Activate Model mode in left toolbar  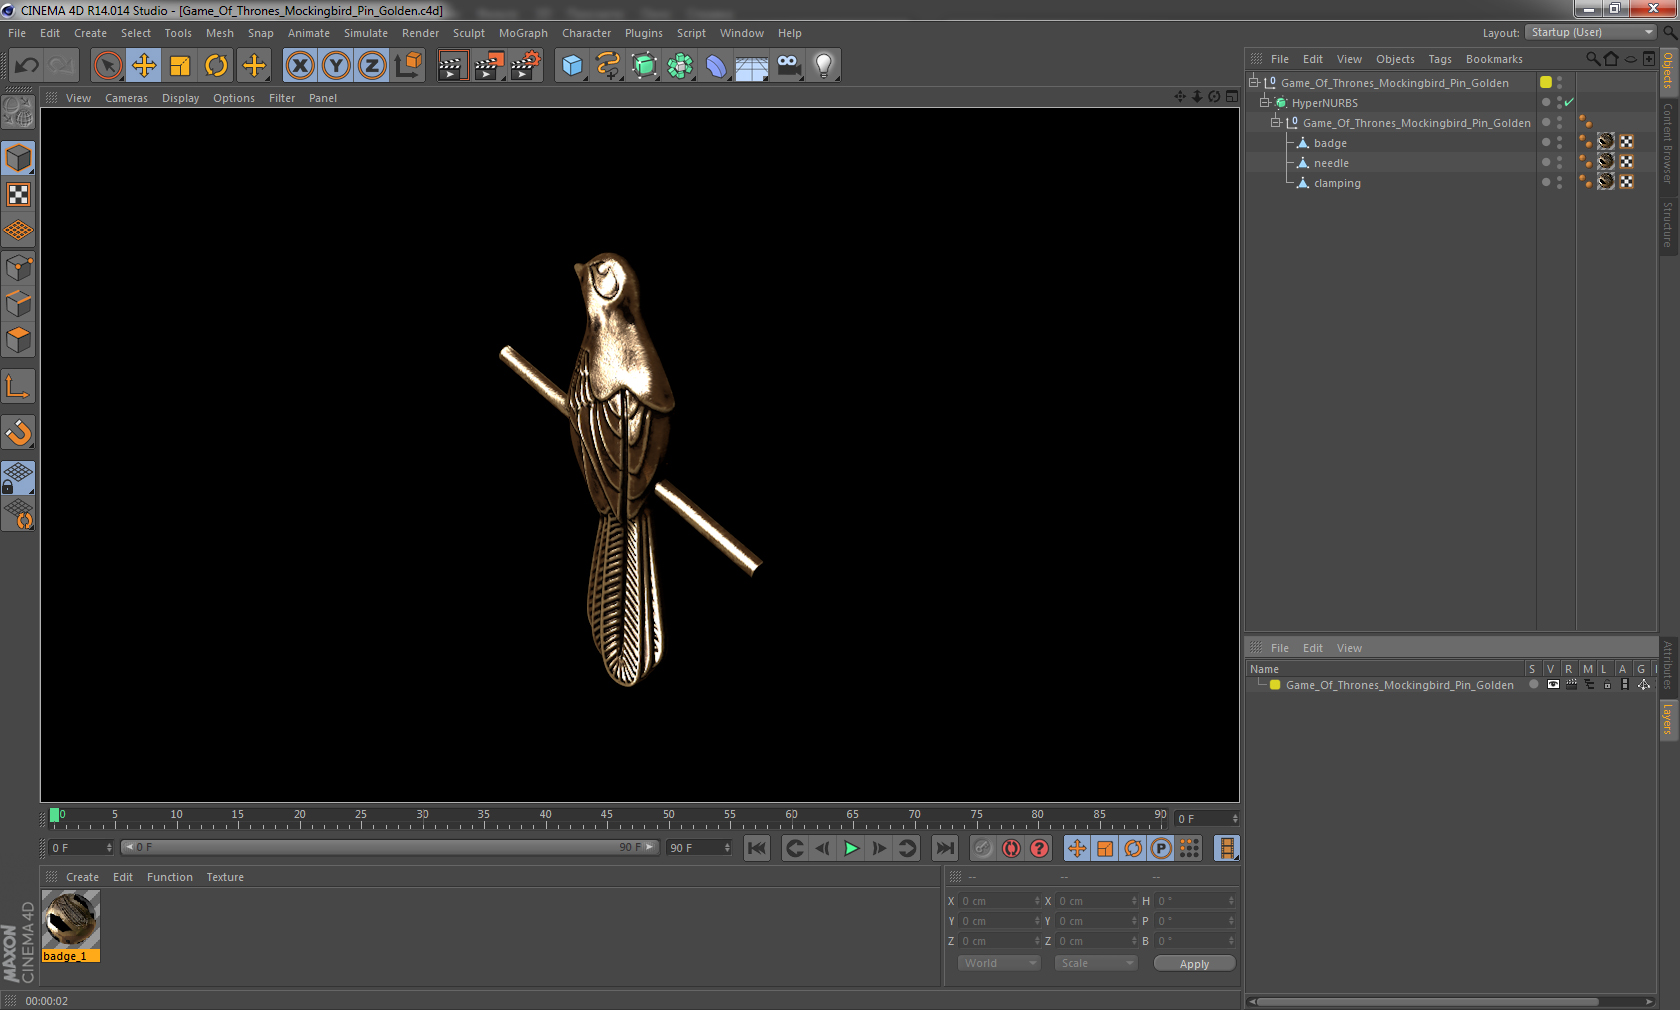click(18, 158)
